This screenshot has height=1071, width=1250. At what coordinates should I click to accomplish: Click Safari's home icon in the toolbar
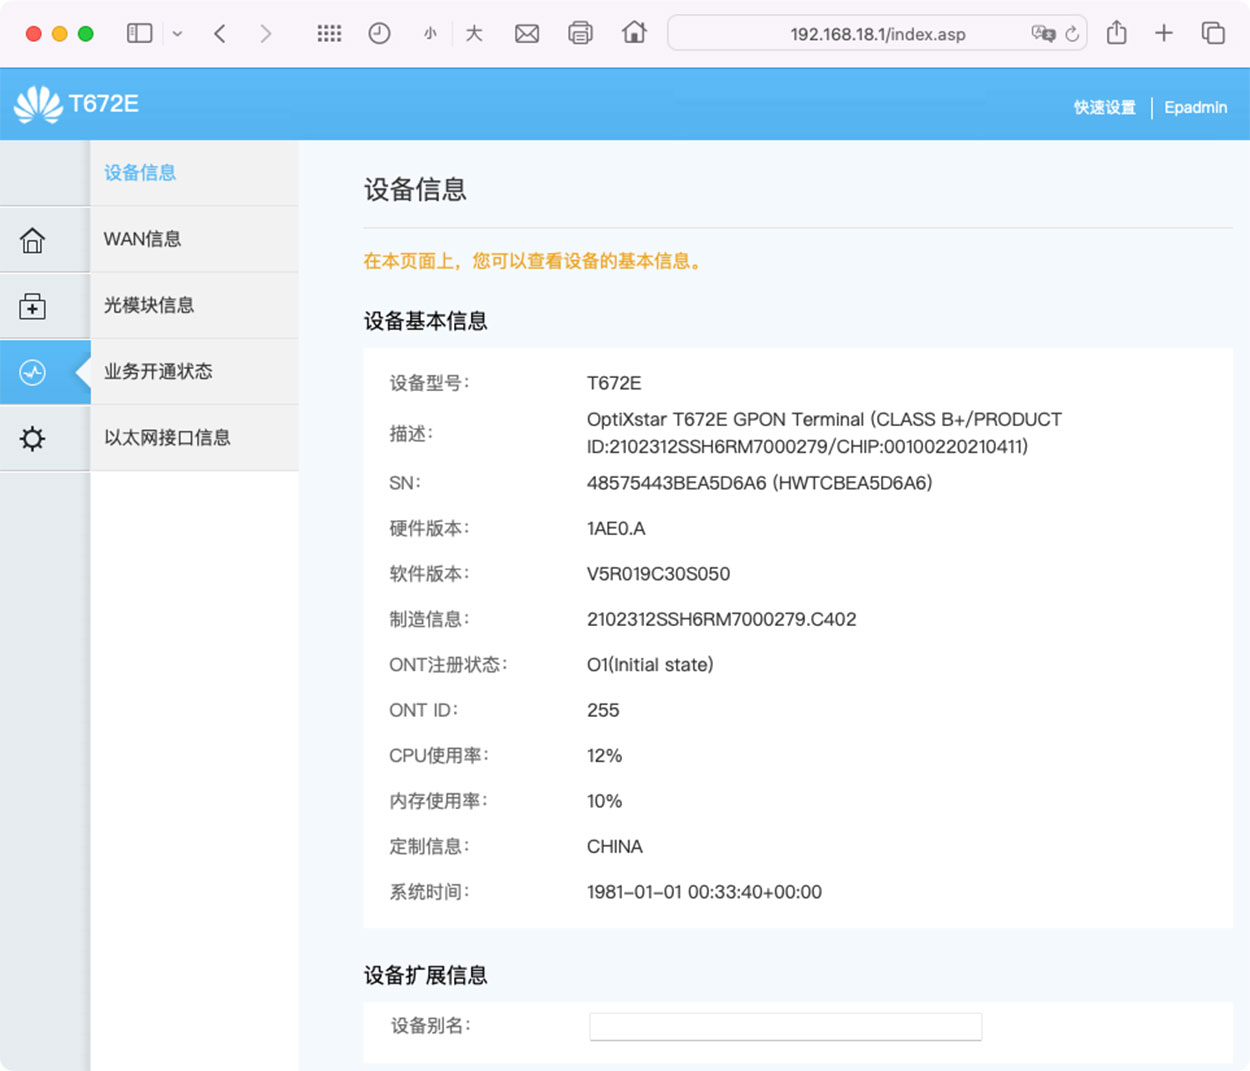pyautogui.click(x=634, y=32)
